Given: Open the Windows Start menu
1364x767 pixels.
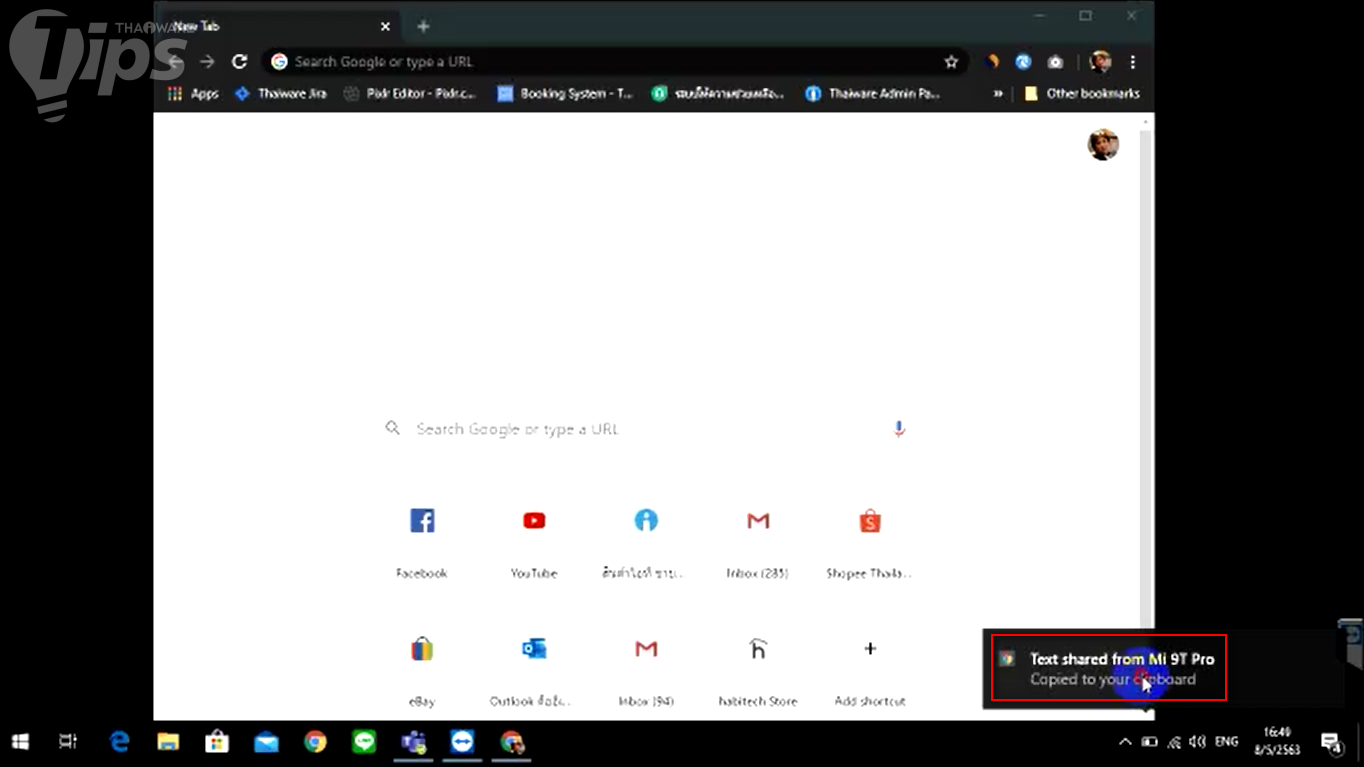Looking at the screenshot, I should (x=20, y=742).
